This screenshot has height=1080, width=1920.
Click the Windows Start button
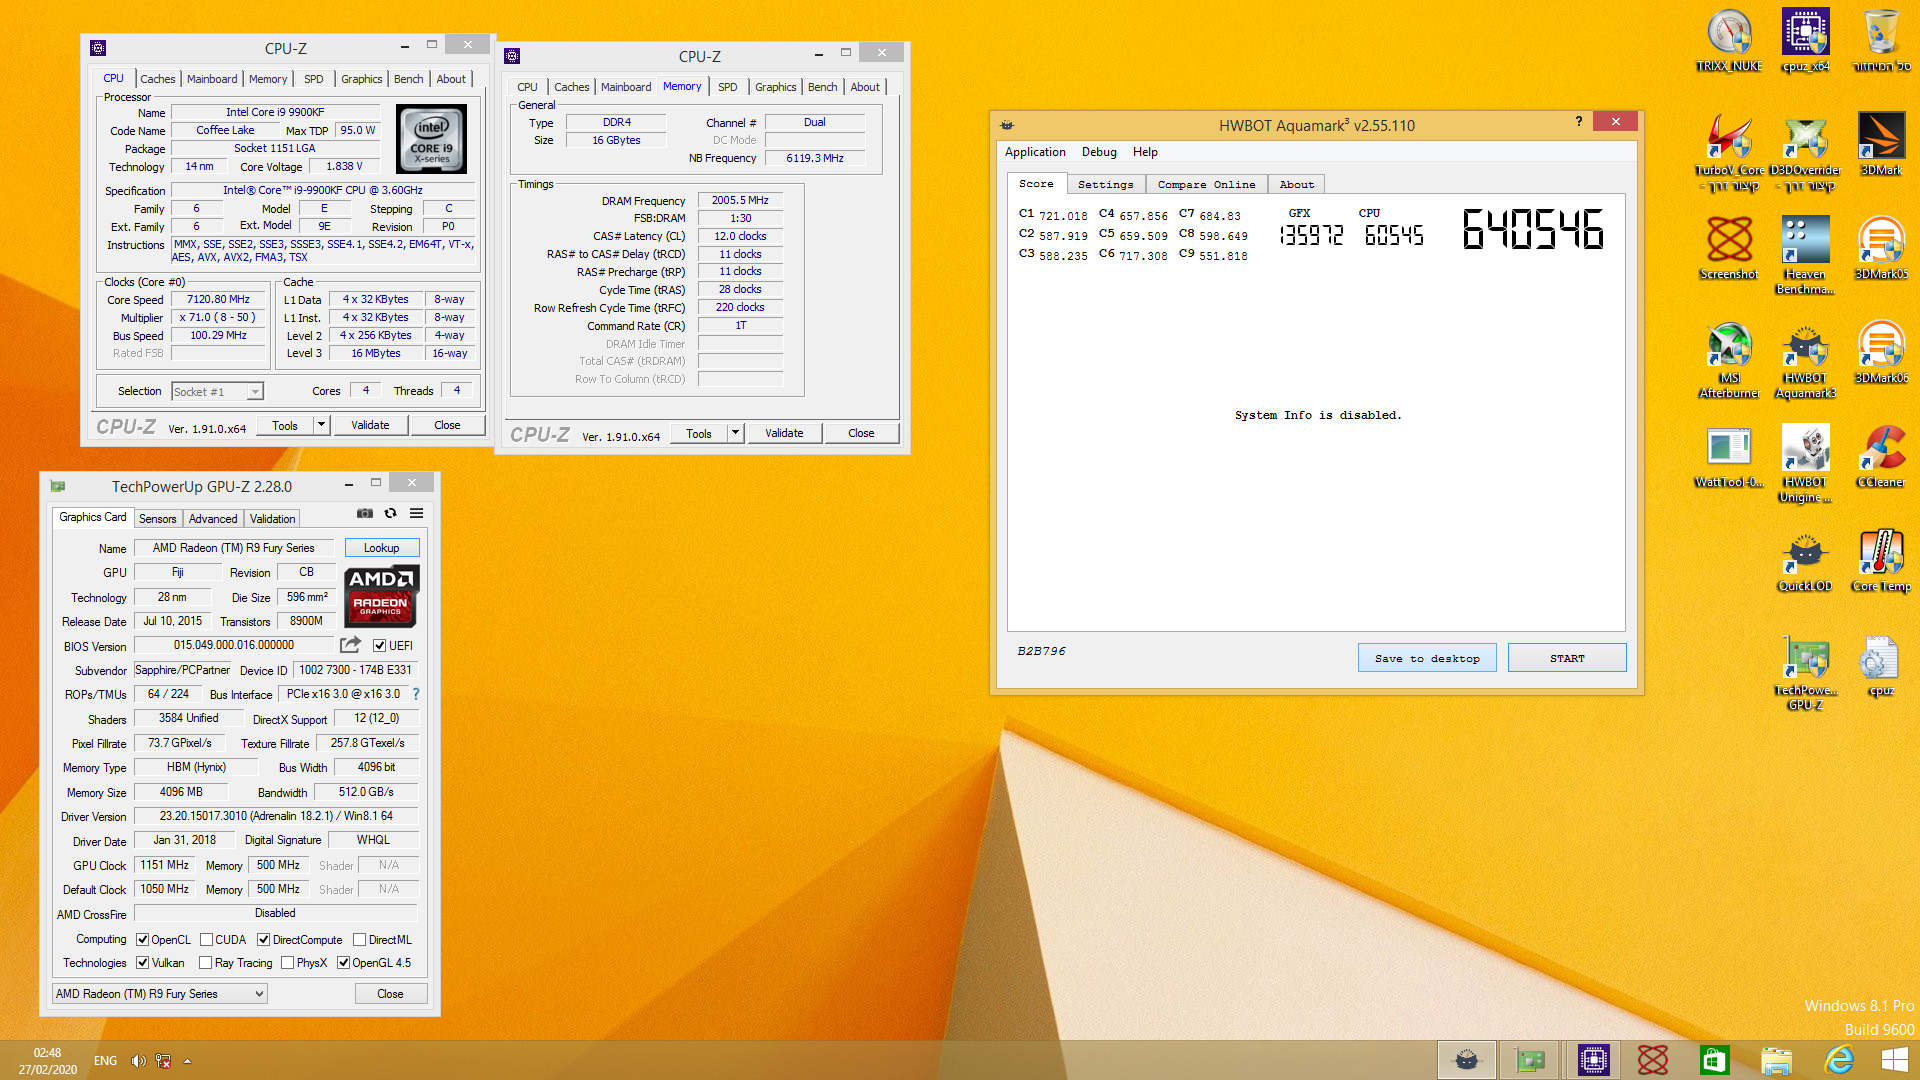point(1894,1060)
